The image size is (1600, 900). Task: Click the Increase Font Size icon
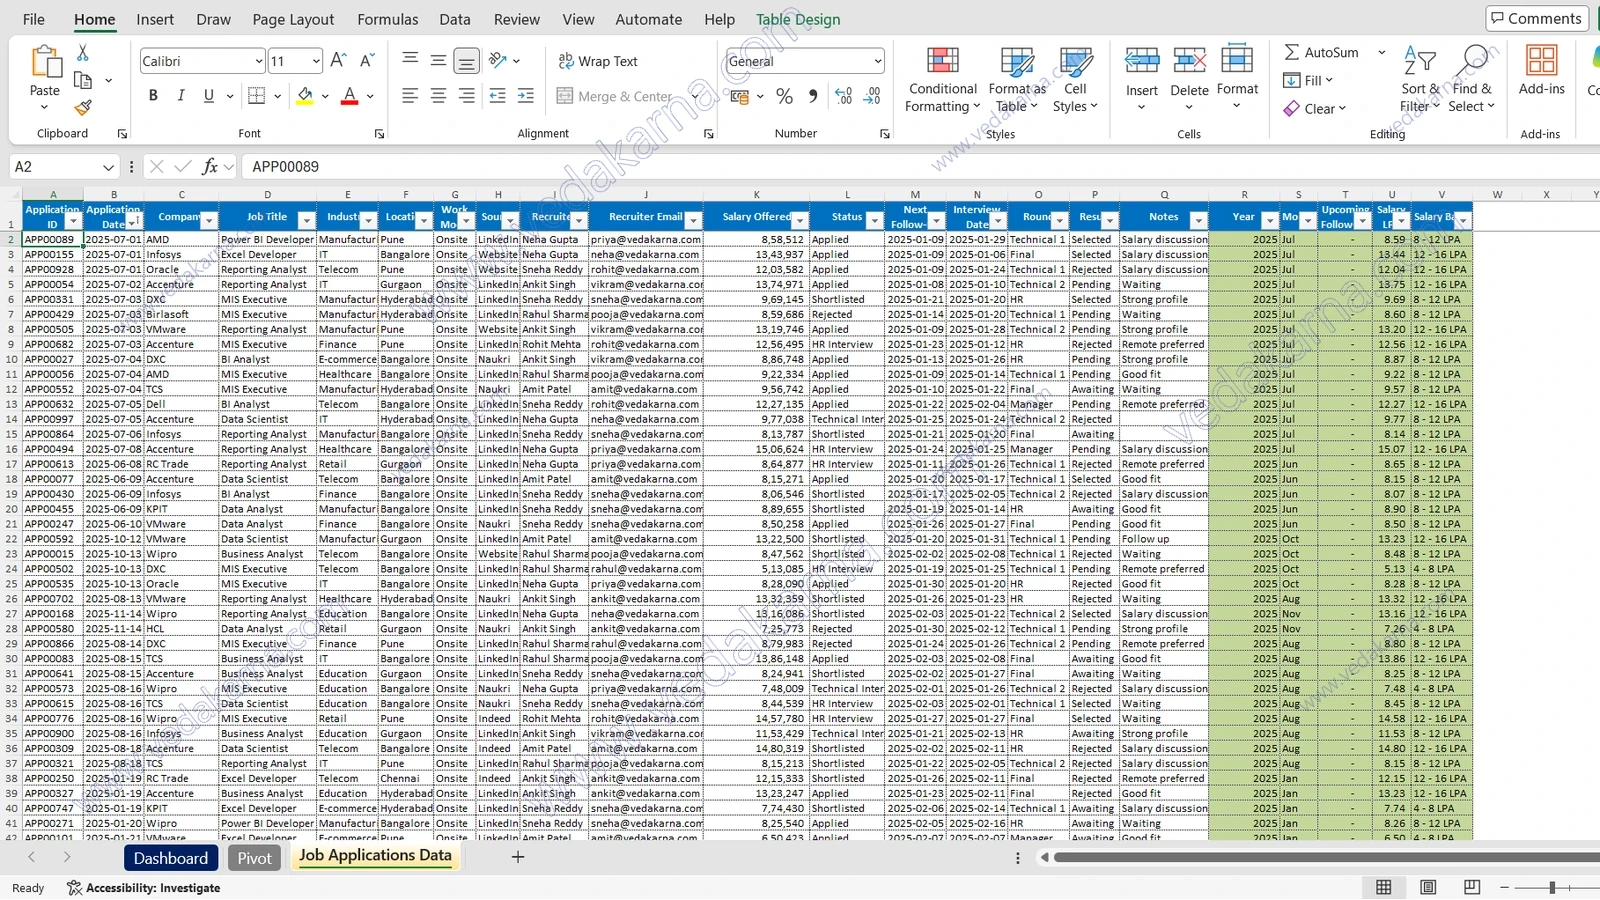click(338, 61)
